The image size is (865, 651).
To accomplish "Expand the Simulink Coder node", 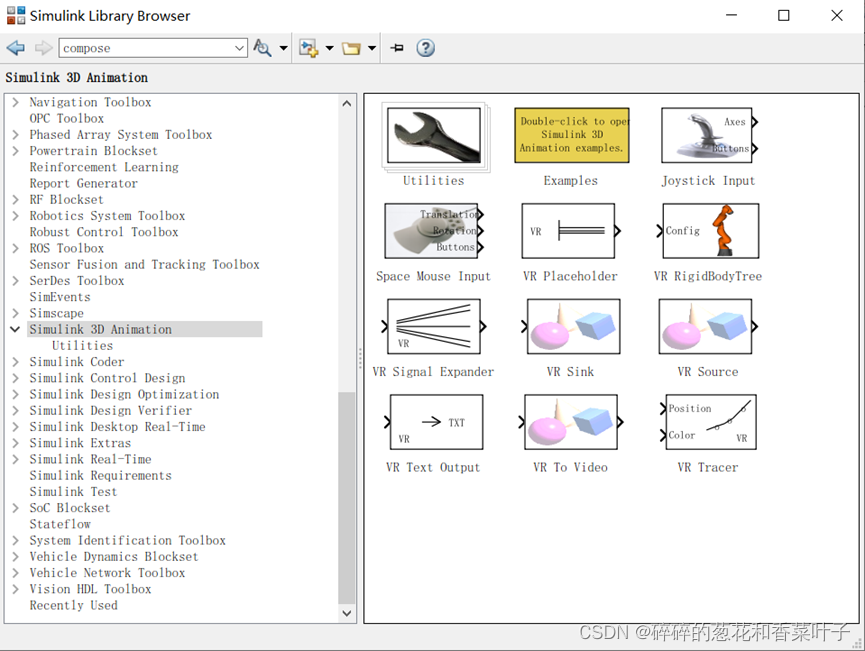I will (x=15, y=362).
